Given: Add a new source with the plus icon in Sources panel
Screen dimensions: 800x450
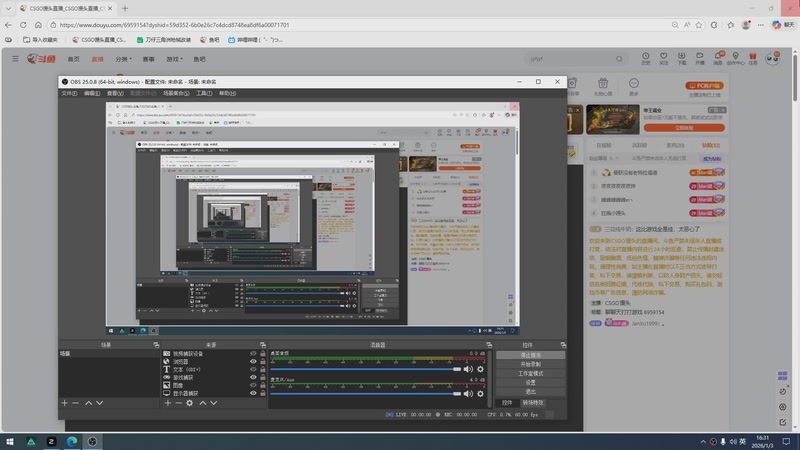Looking at the screenshot, I should [x=167, y=403].
